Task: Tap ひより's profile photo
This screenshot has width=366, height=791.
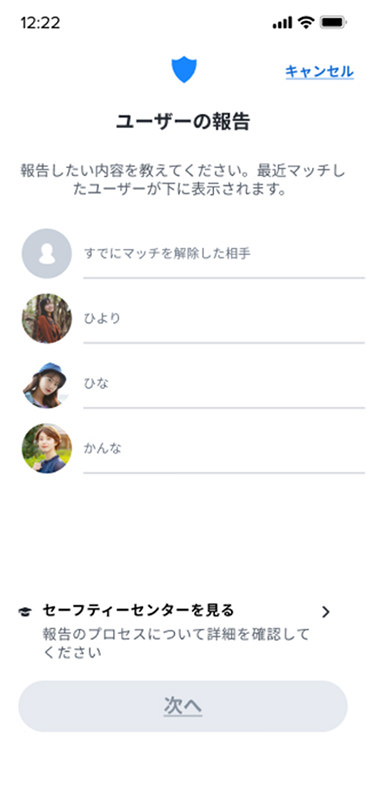Action: 47,318
